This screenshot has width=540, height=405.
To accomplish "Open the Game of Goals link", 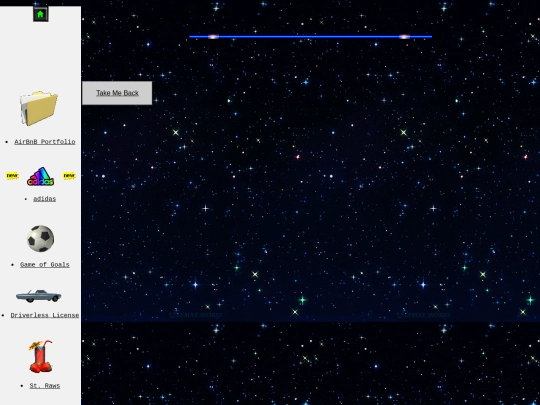I will (45, 264).
